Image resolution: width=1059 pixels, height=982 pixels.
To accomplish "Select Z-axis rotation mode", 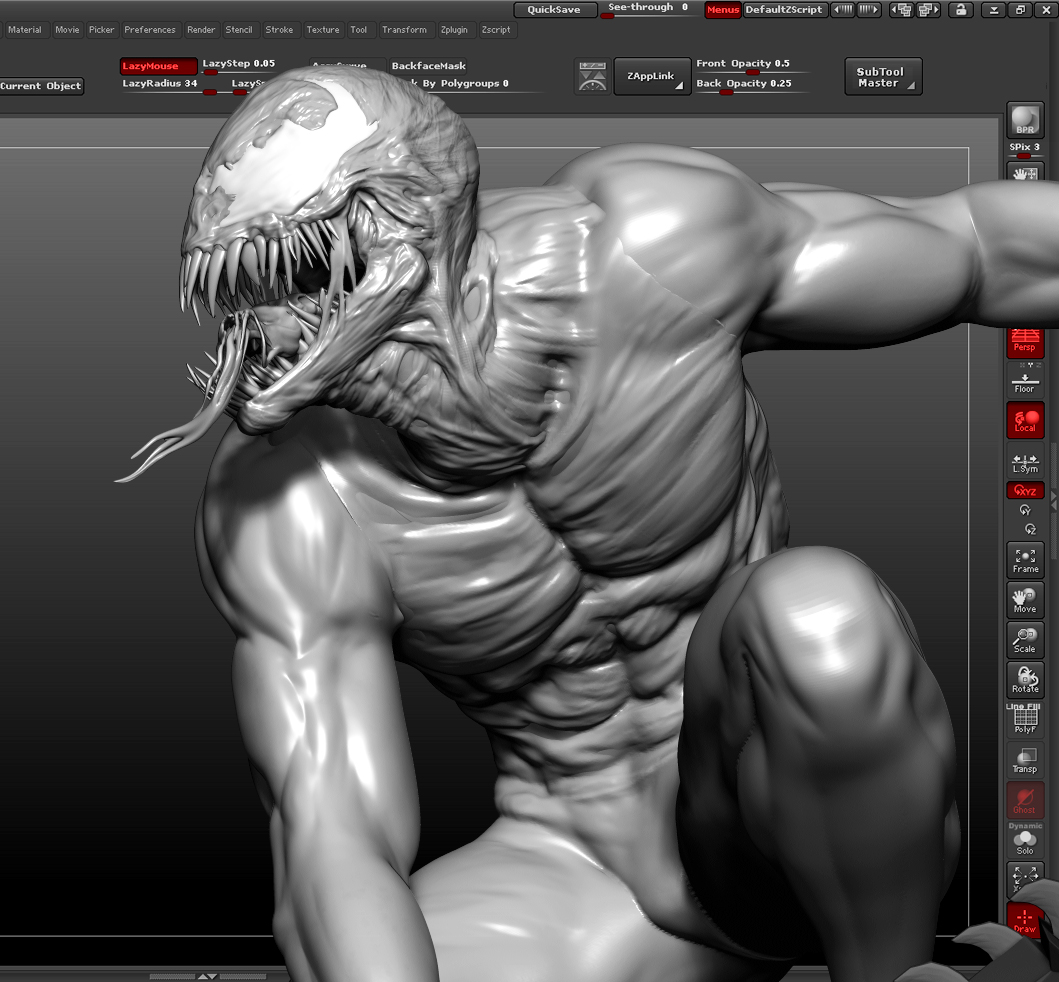I will pos(1029,529).
